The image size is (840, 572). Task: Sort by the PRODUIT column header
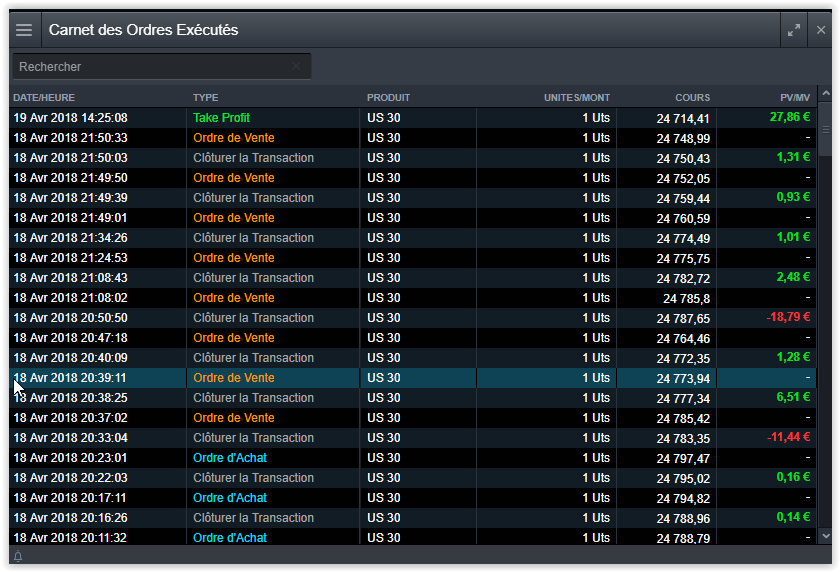click(388, 98)
